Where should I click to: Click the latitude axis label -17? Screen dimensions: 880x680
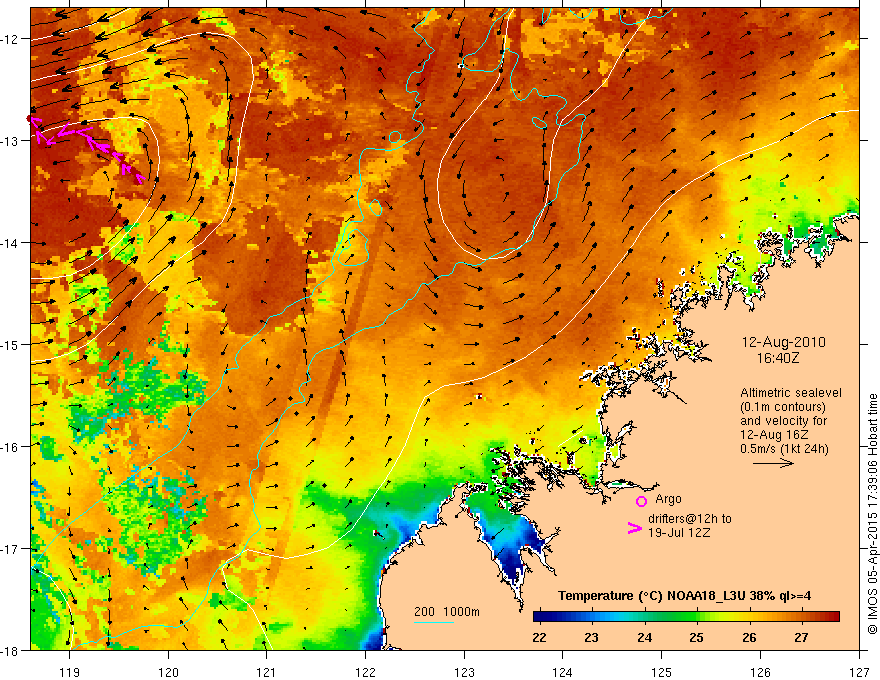click(11, 549)
